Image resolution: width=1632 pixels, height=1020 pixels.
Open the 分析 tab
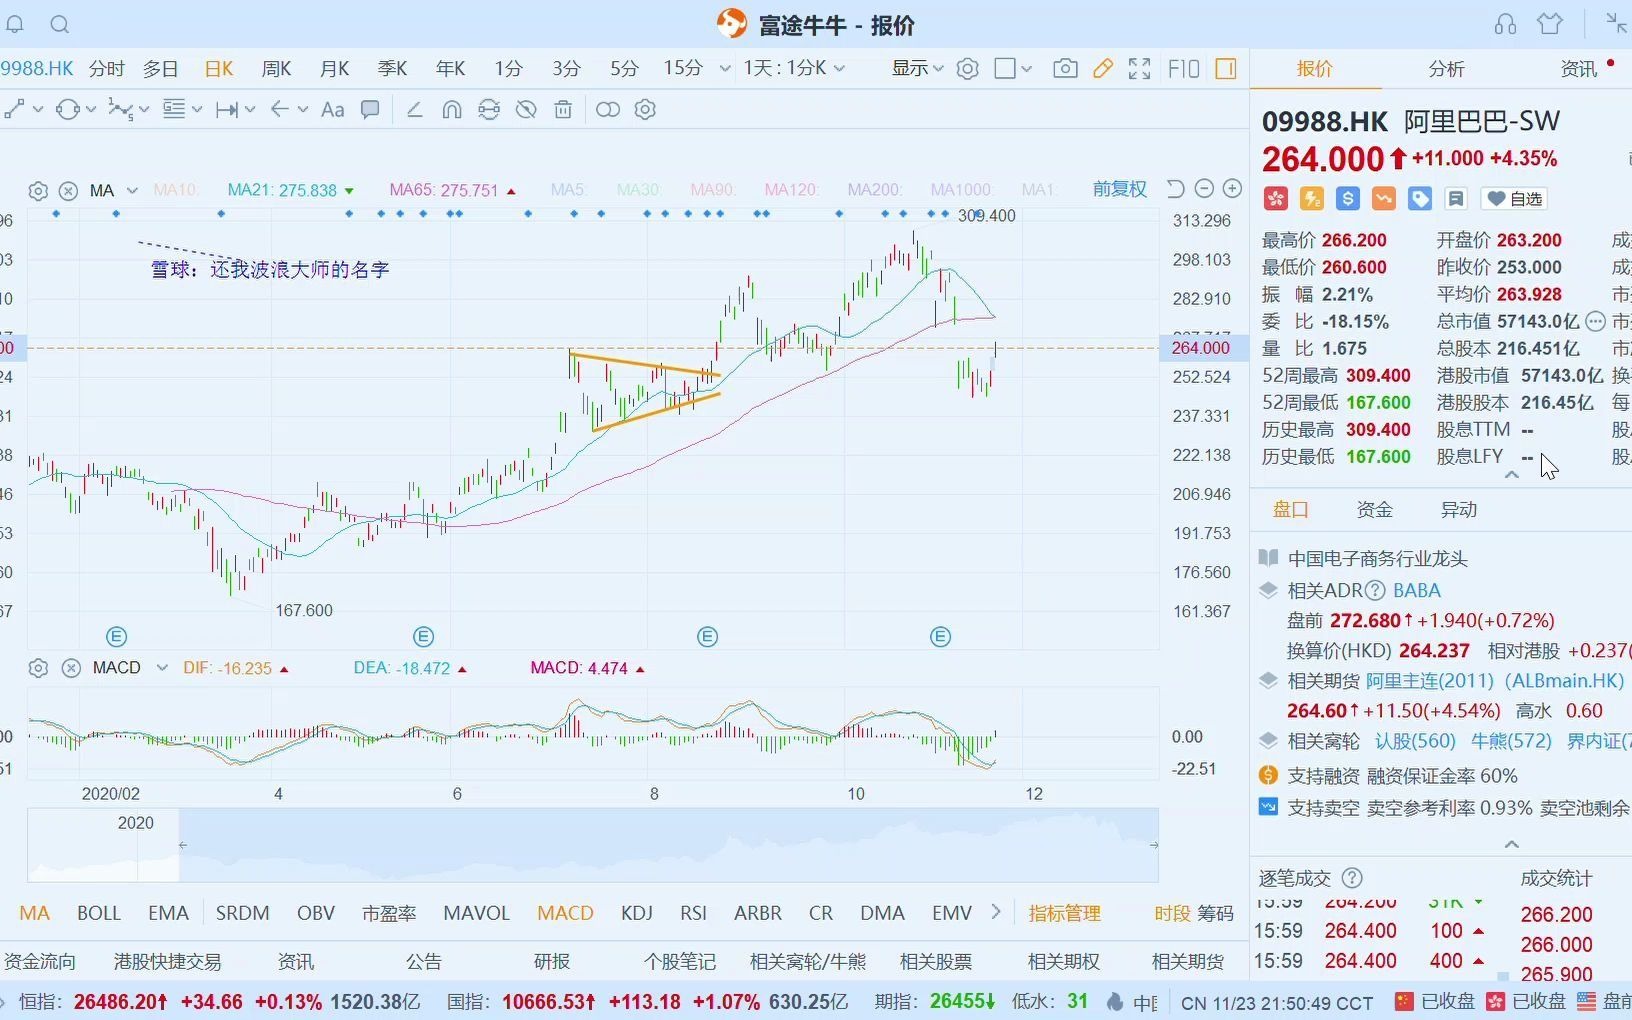pos(1446,68)
